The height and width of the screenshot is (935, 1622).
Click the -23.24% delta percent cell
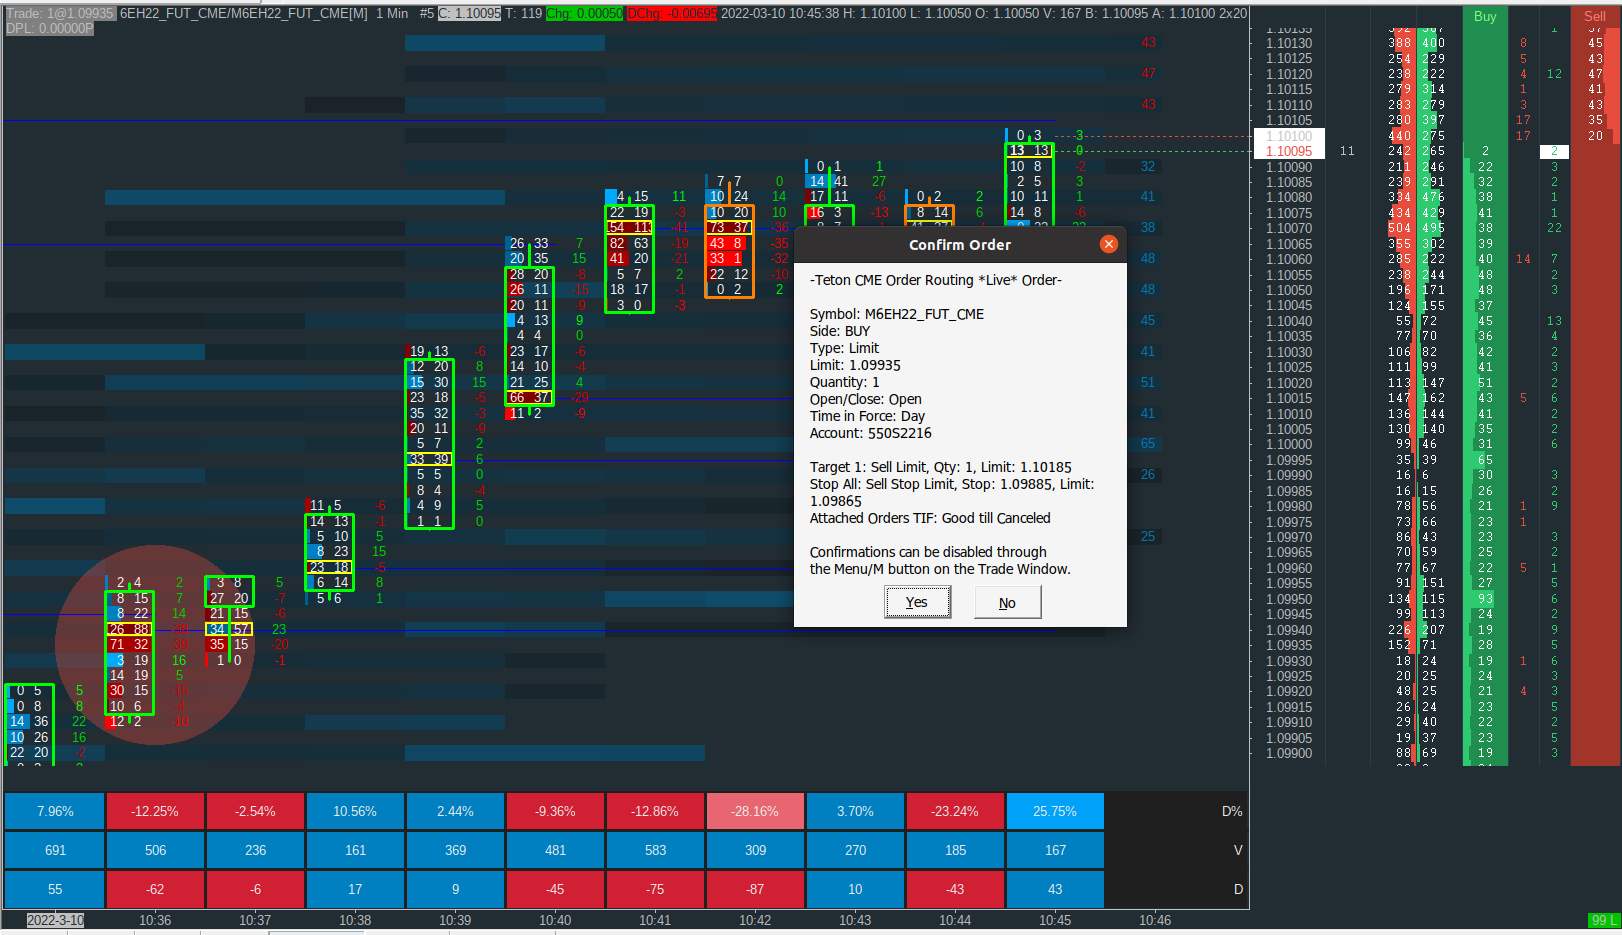(x=955, y=811)
